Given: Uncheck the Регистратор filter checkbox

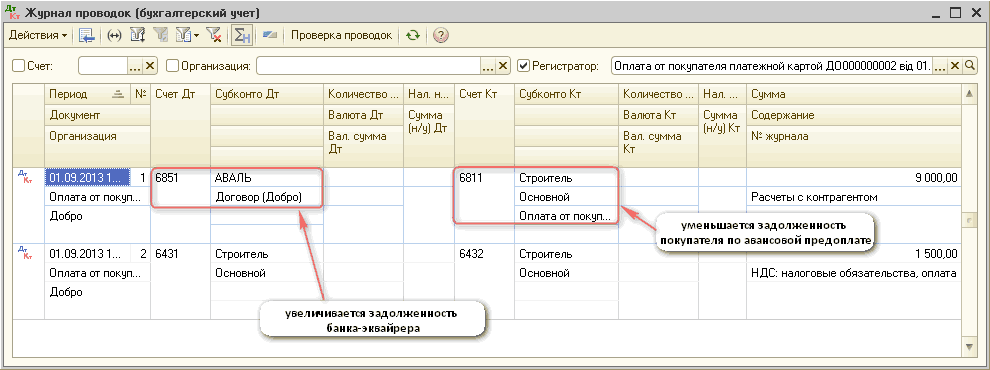Looking at the screenshot, I should point(523,66).
